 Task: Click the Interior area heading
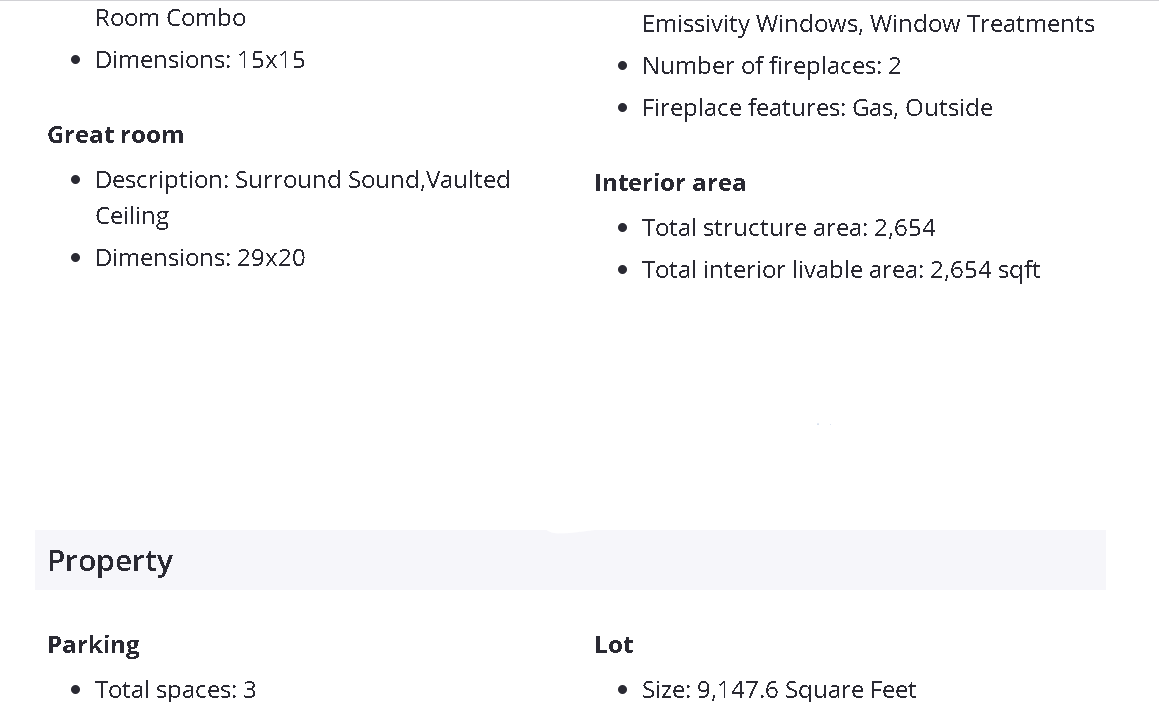coord(670,183)
